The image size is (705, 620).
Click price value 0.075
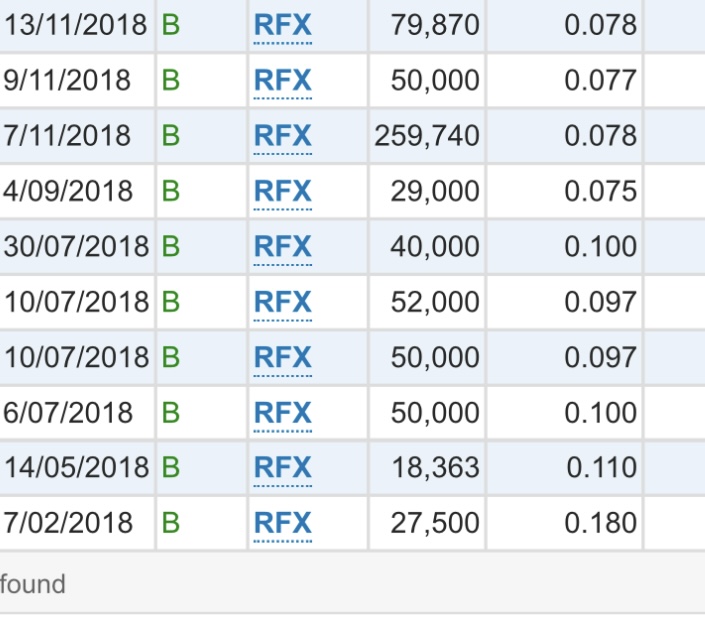pos(600,192)
